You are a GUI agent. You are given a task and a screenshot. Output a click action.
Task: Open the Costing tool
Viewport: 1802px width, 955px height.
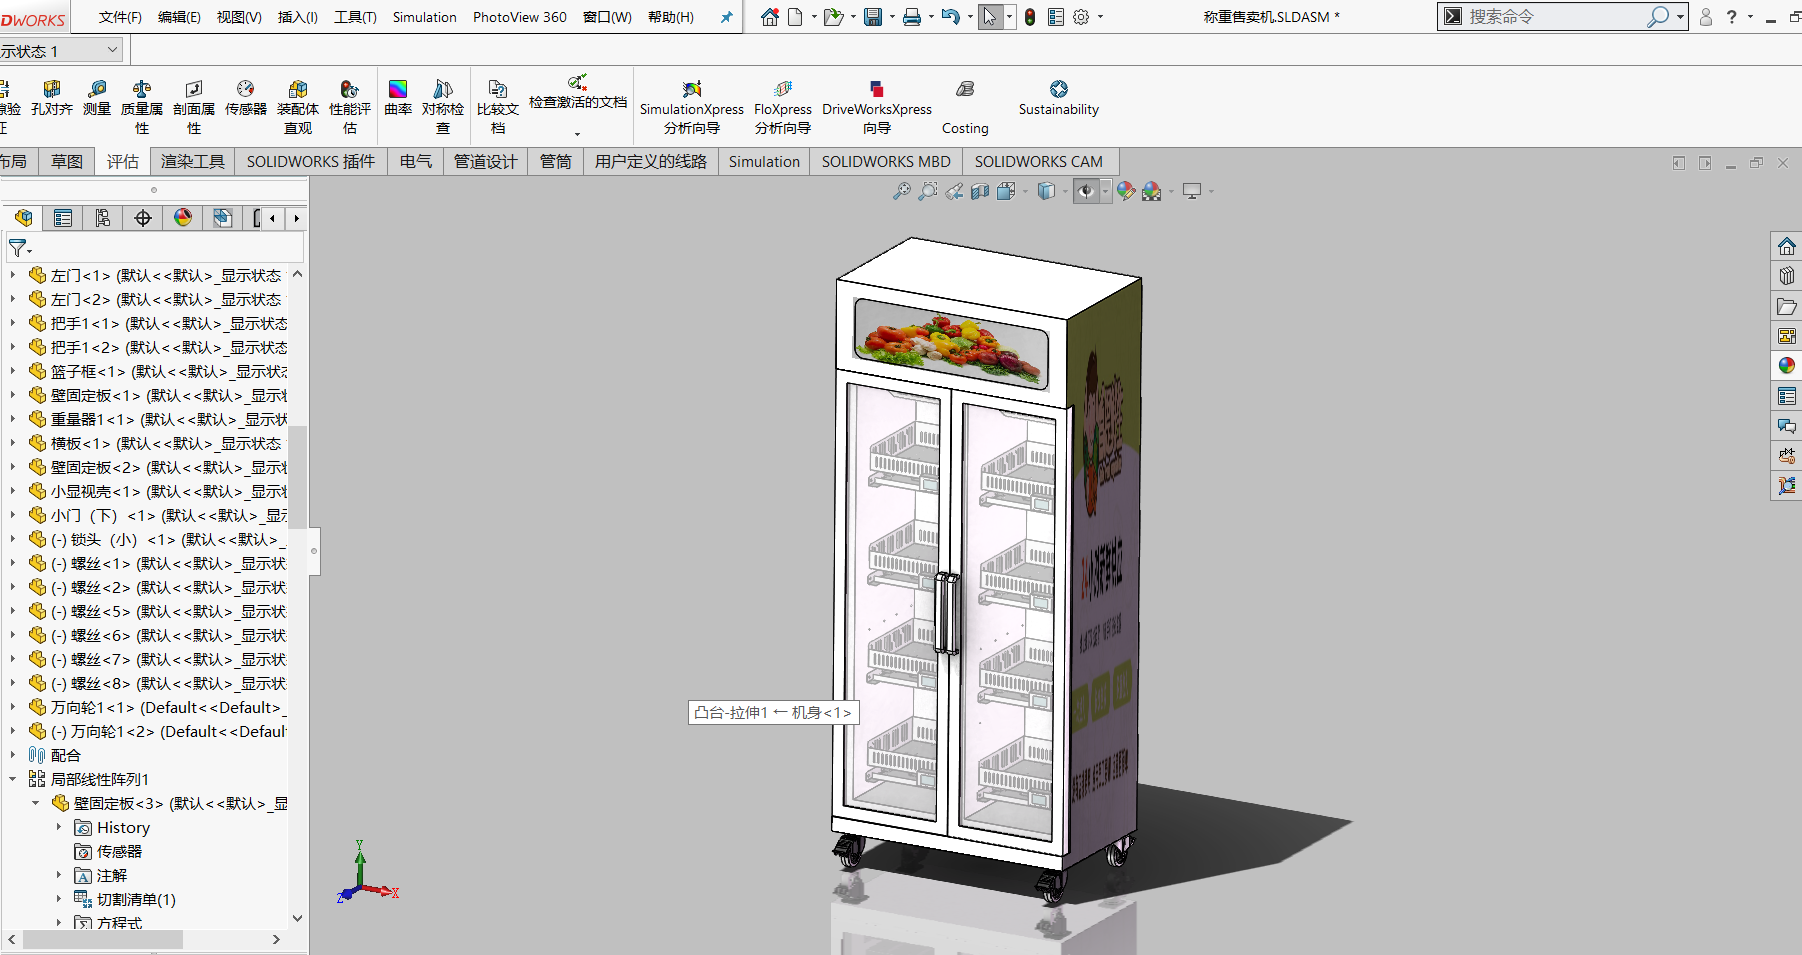tap(965, 107)
